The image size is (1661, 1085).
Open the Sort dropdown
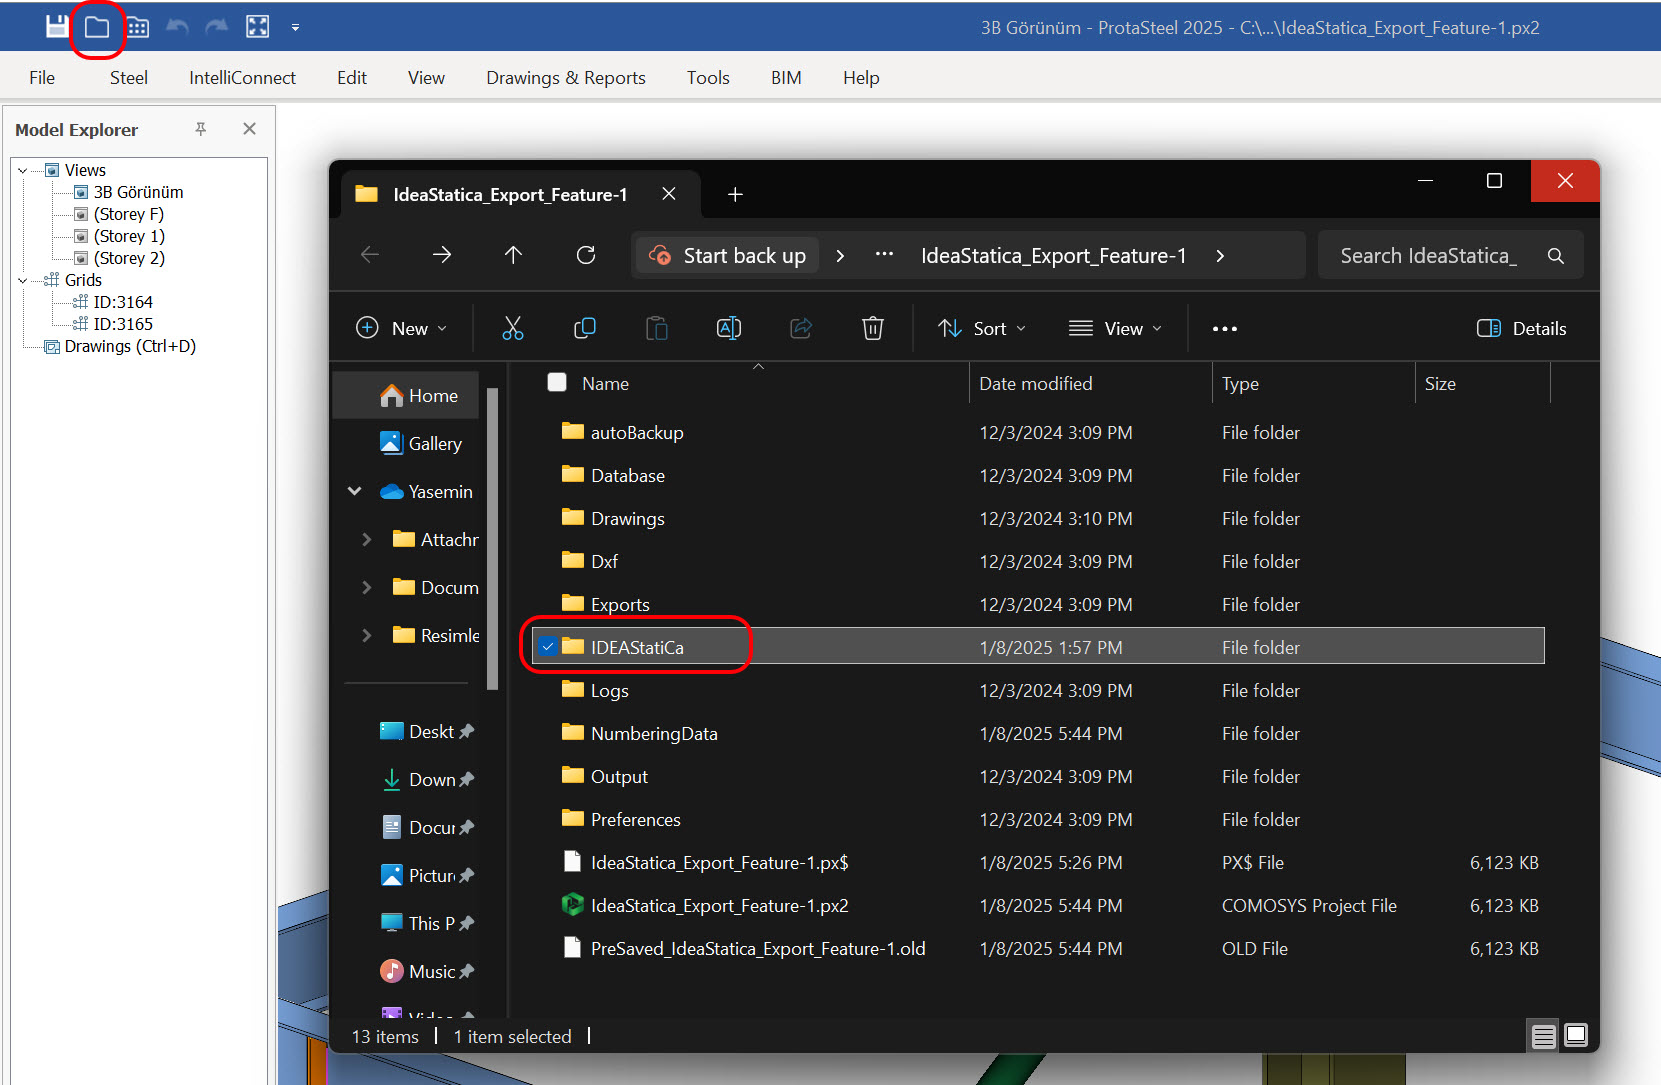[982, 328]
